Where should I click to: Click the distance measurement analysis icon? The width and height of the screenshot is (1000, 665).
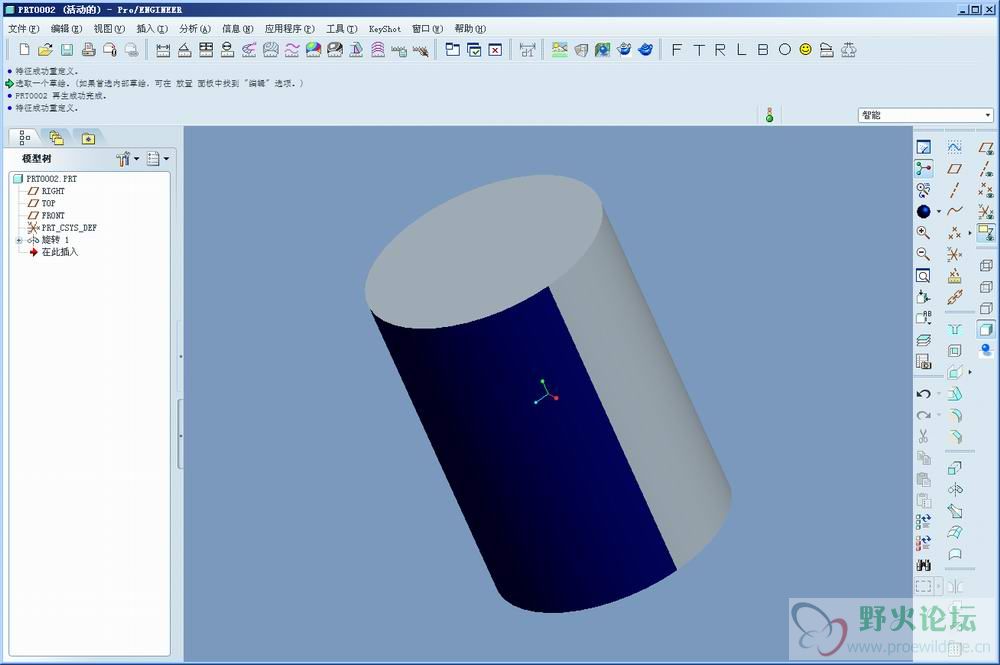click(163, 50)
